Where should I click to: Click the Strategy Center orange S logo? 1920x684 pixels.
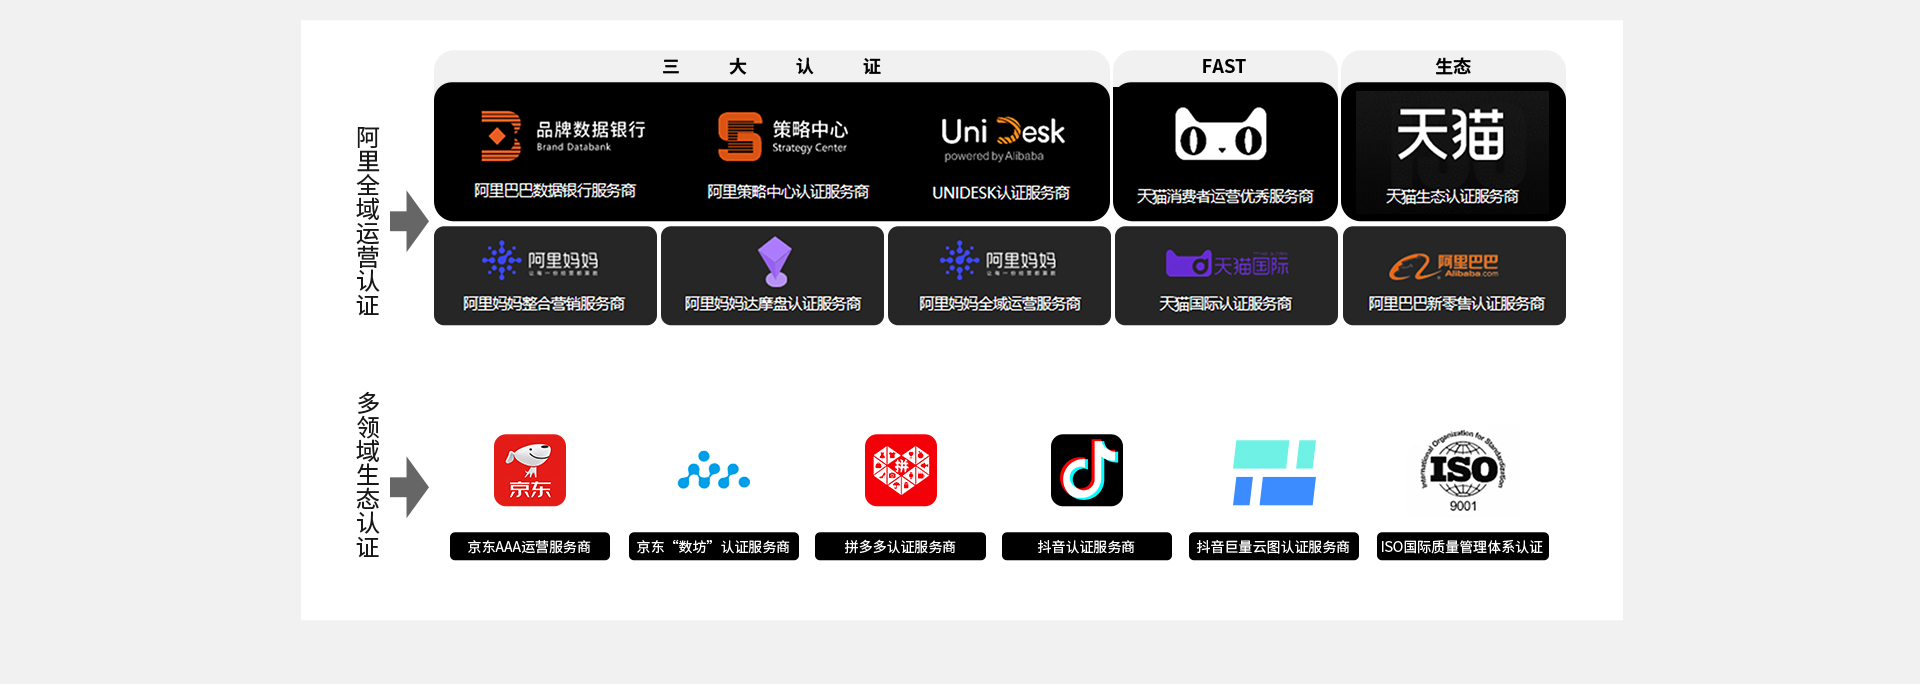740,137
